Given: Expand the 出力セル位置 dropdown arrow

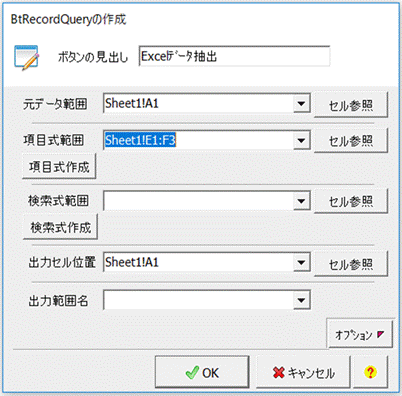Looking at the screenshot, I should pos(301,262).
